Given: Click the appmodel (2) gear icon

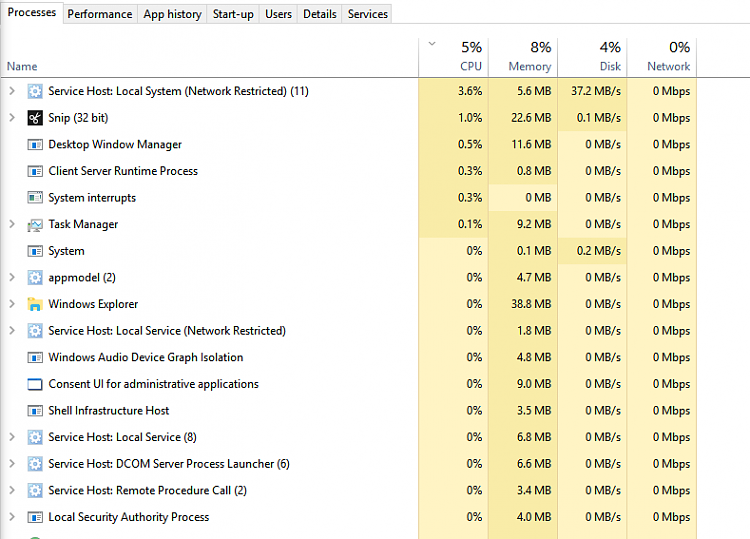Looking at the screenshot, I should (x=35, y=277).
